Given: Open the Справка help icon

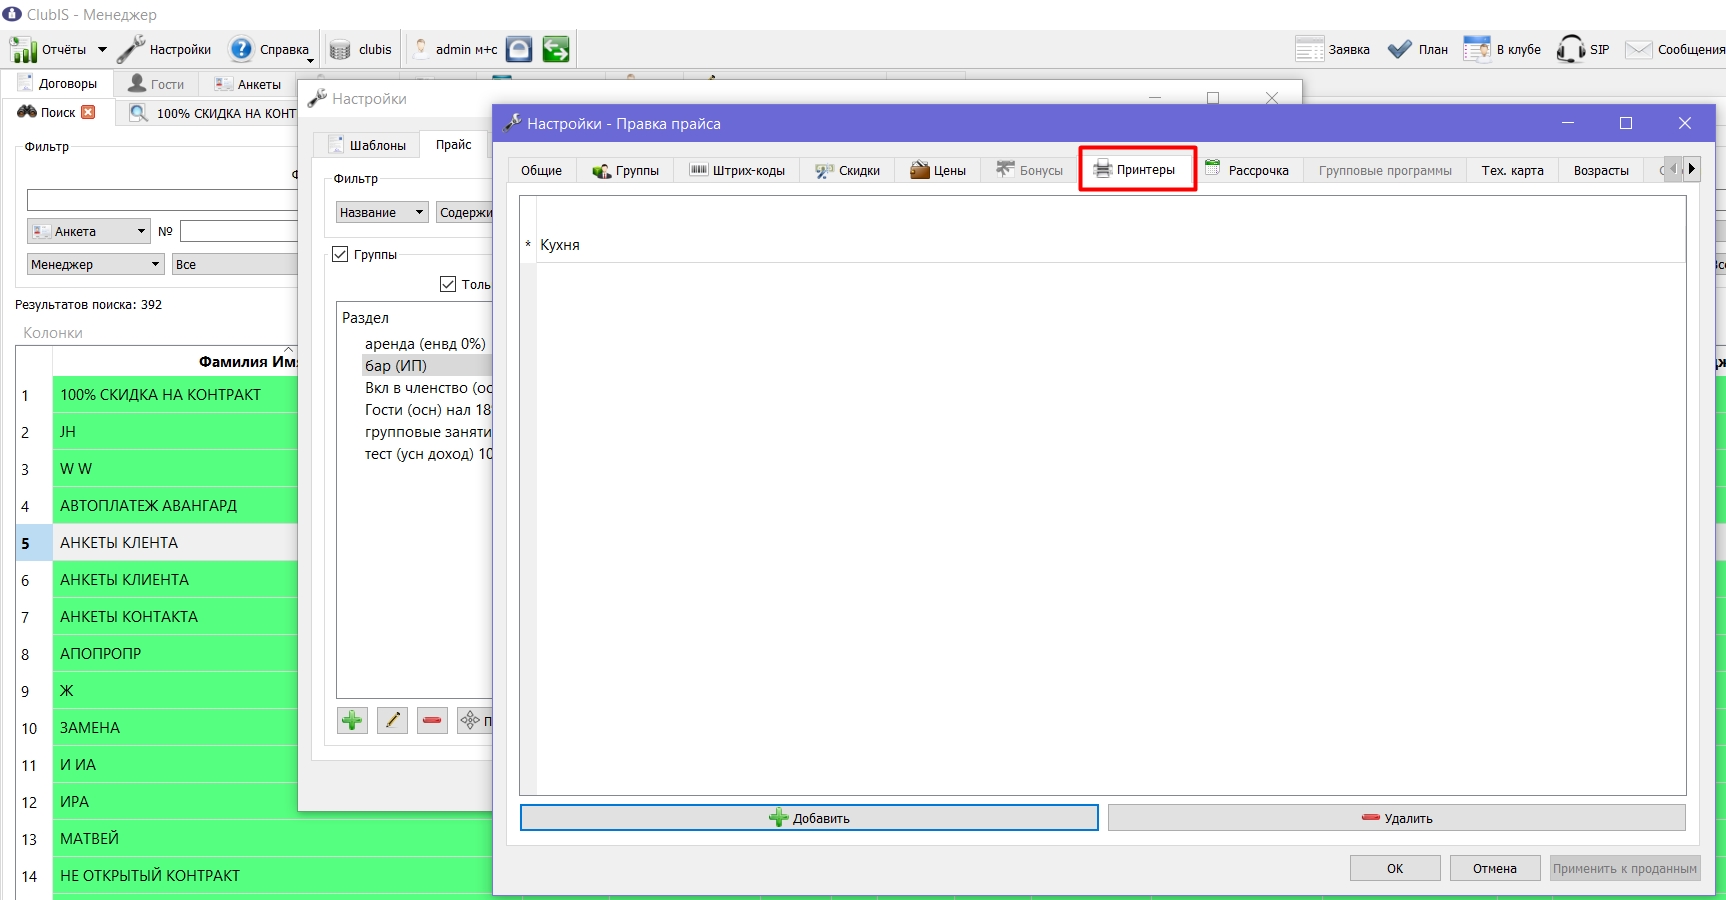Looking at the screenshot, I should tap(241, 49).
